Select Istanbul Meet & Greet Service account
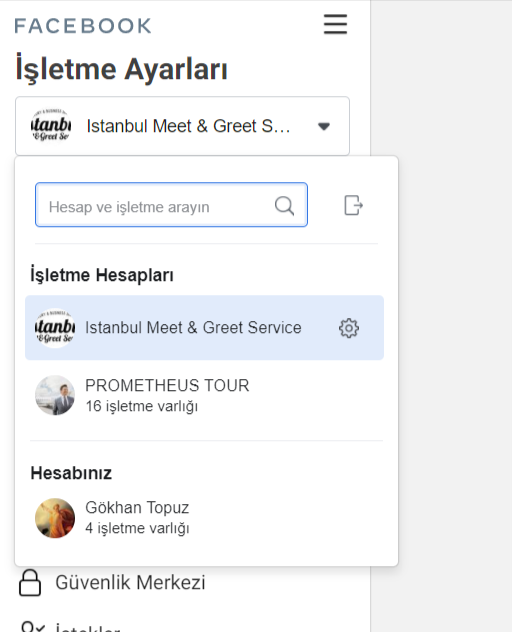 204,328
